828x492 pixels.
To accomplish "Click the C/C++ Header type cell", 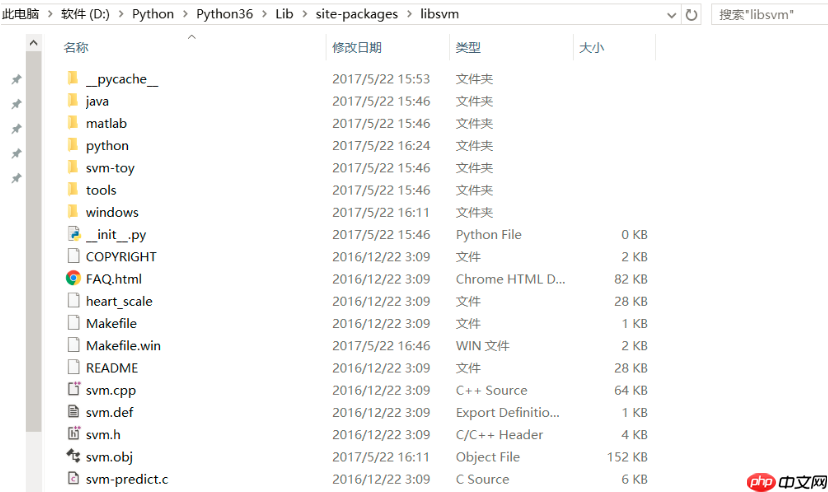I will 499,434.
